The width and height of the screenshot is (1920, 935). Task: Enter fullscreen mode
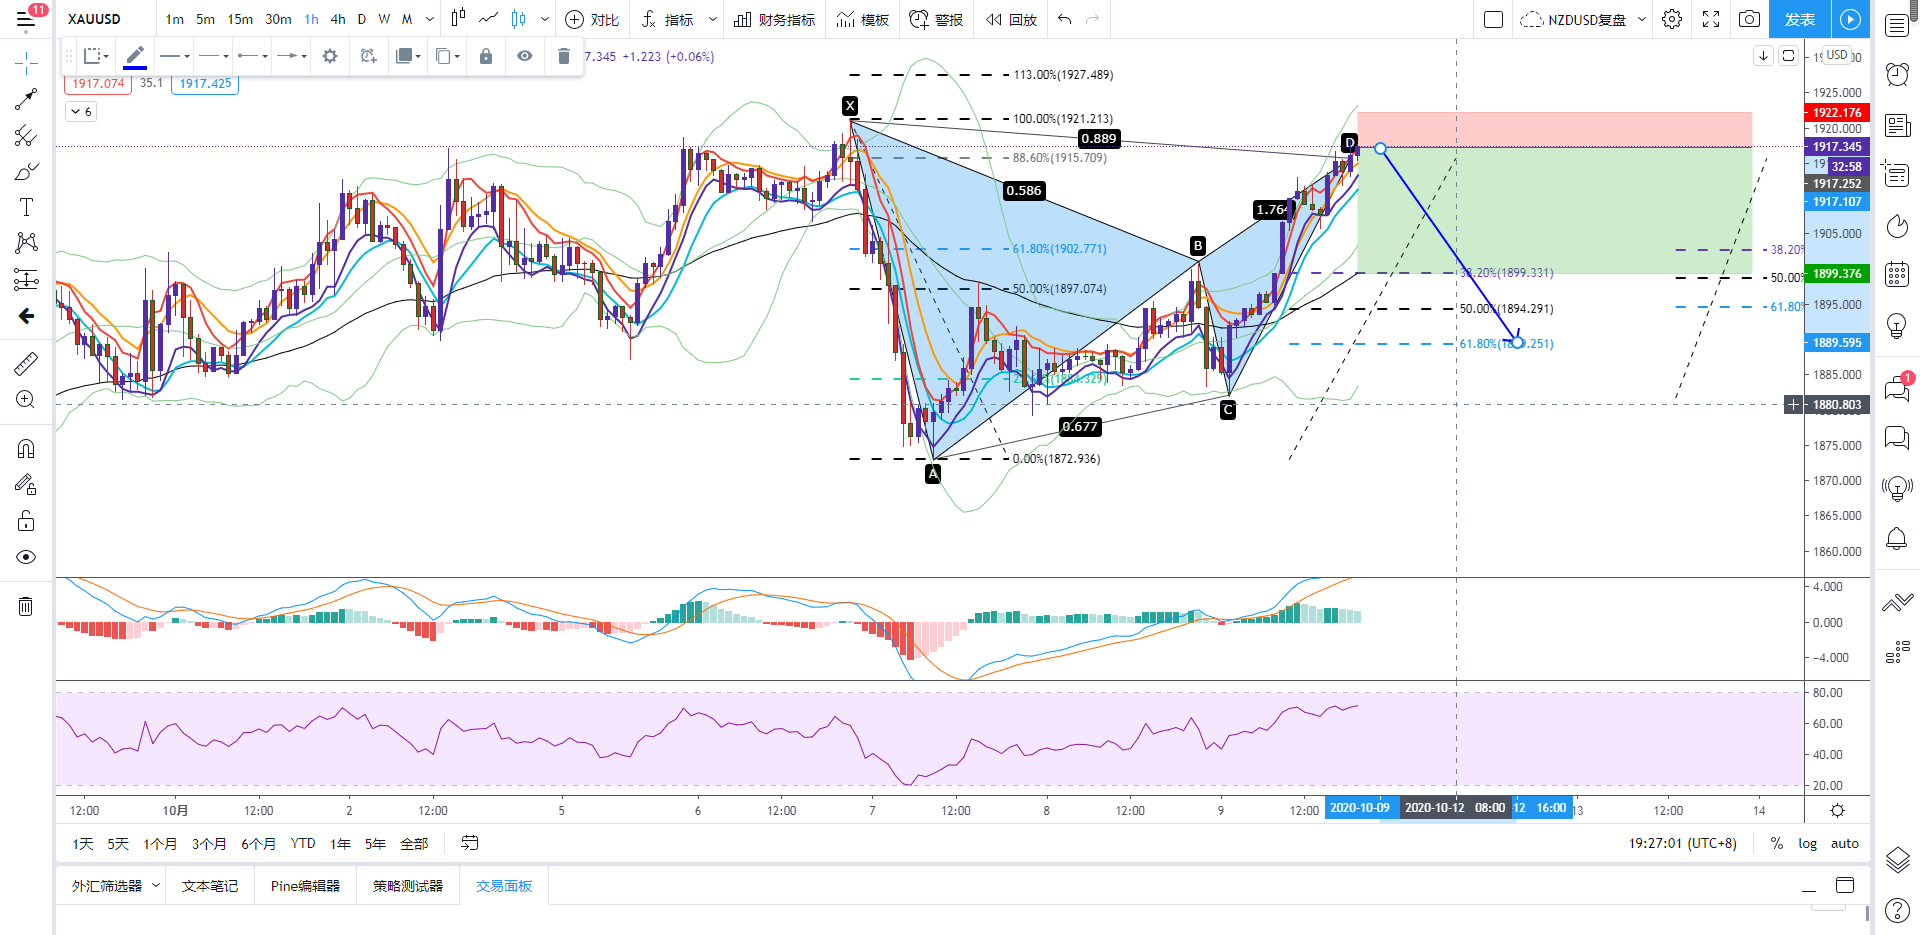click(1711, 19)
